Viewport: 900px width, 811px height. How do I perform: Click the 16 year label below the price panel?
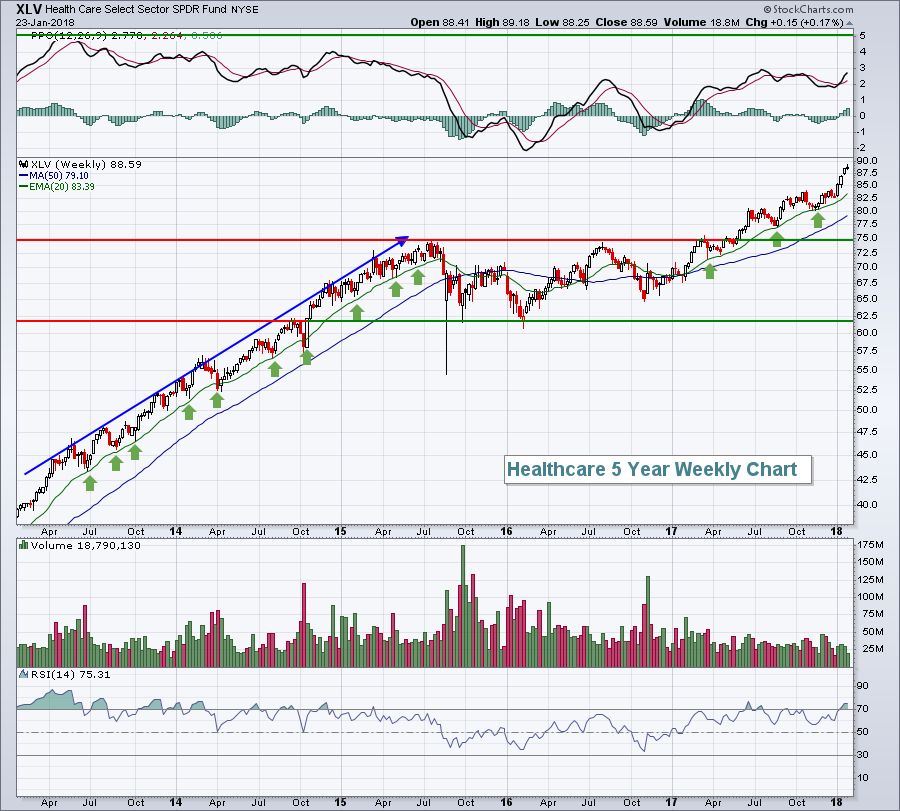point(506,531)
